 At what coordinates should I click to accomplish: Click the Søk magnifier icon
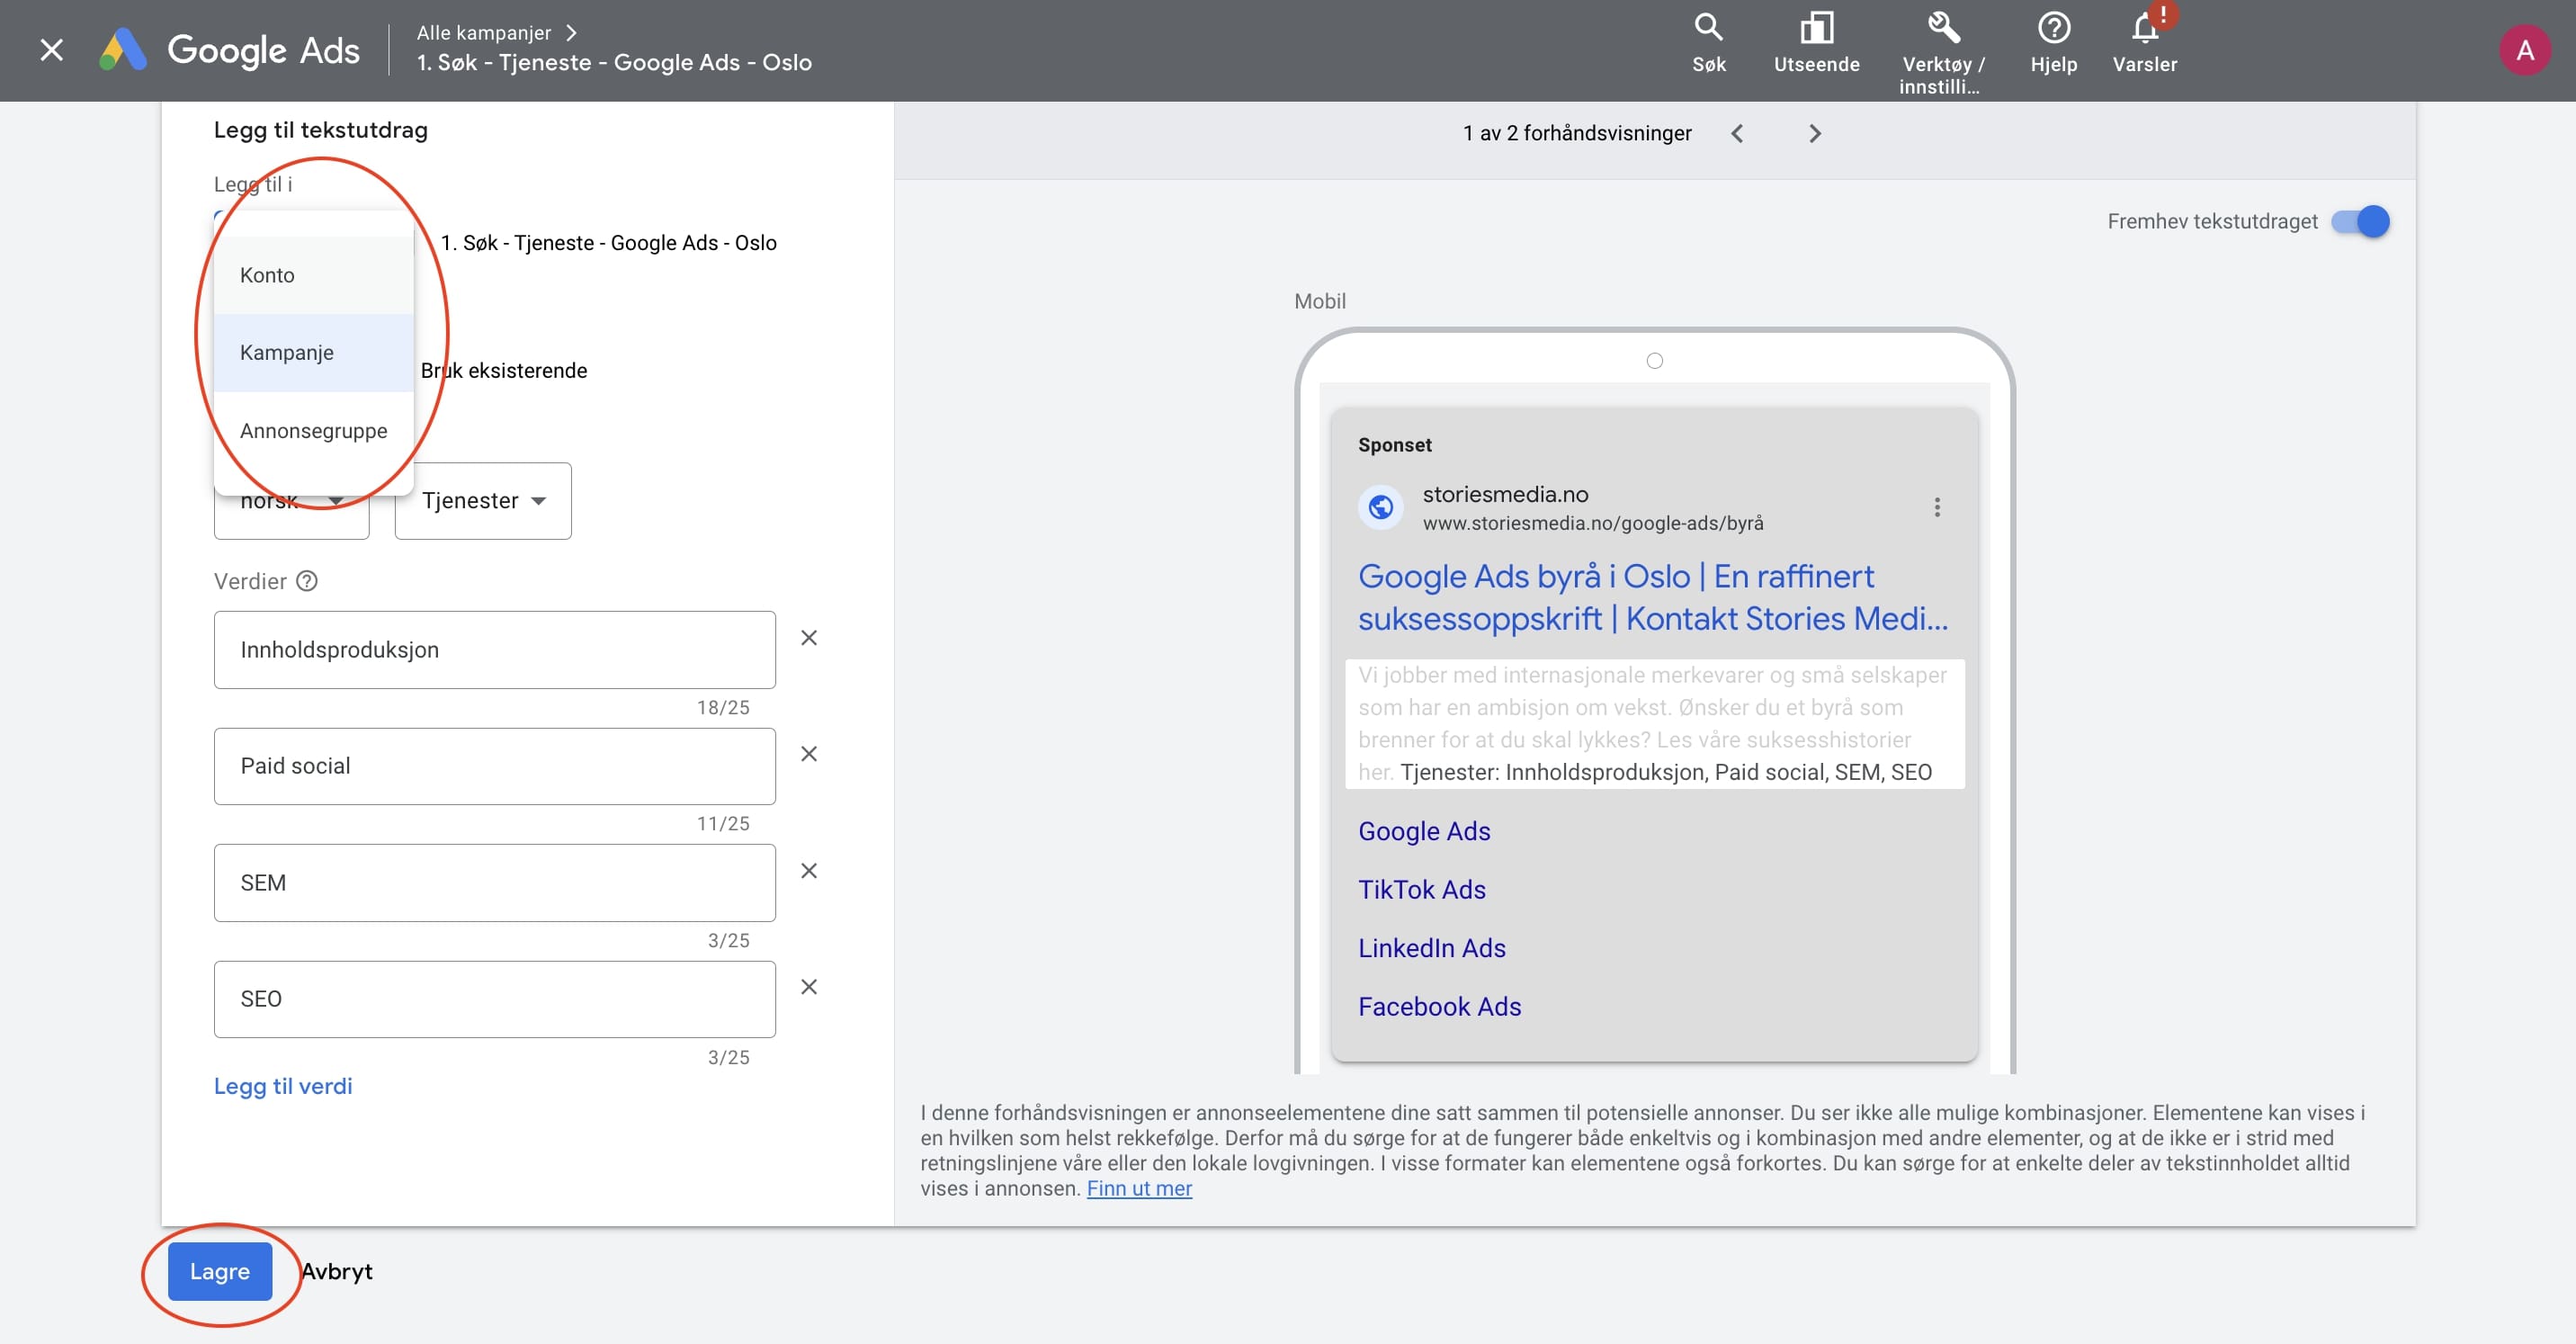tap(1708, 28)
